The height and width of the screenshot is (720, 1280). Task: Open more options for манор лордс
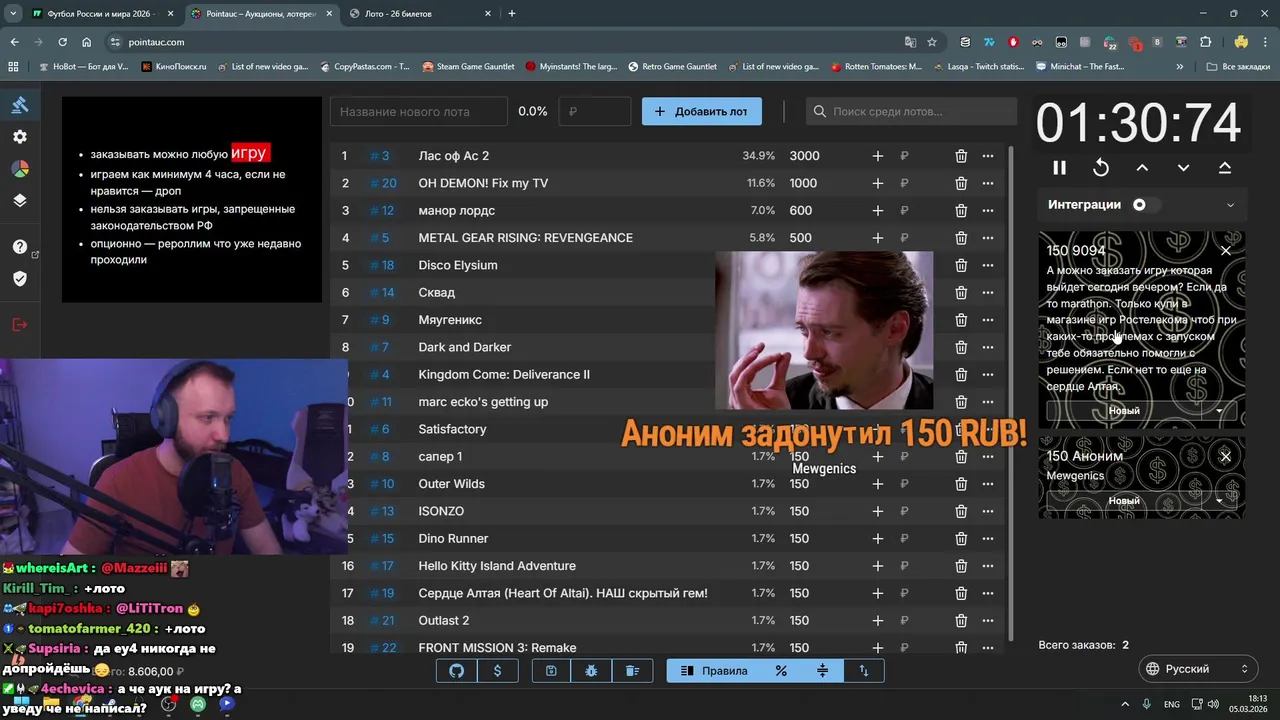pos(988,211)
